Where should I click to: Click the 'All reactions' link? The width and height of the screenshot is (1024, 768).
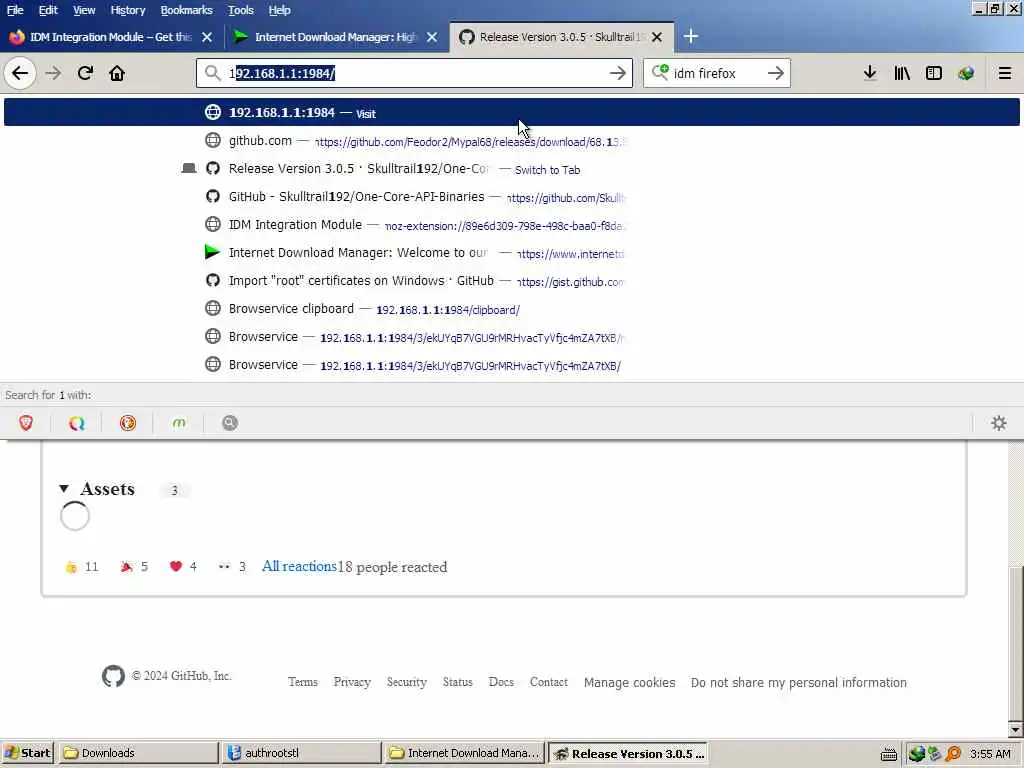point(299,566)
